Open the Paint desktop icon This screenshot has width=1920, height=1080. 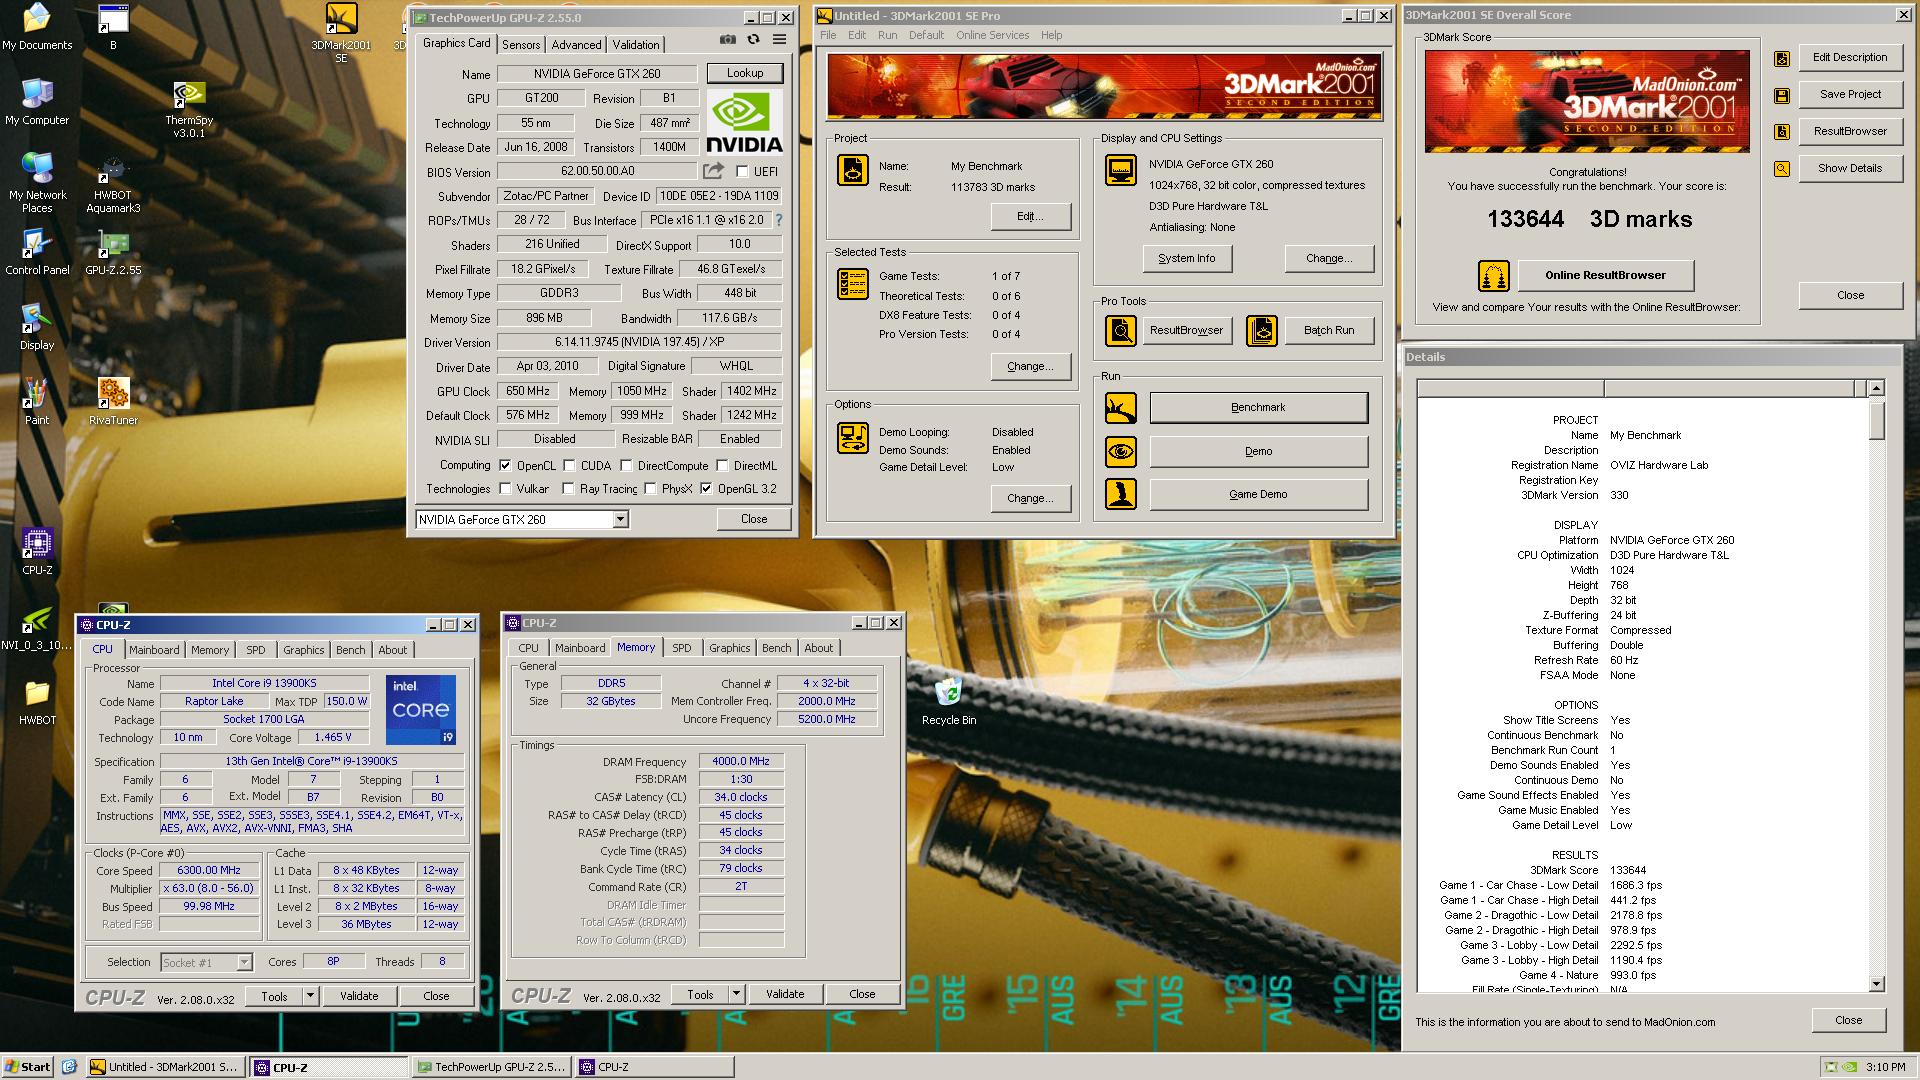[x=37, y=401]
